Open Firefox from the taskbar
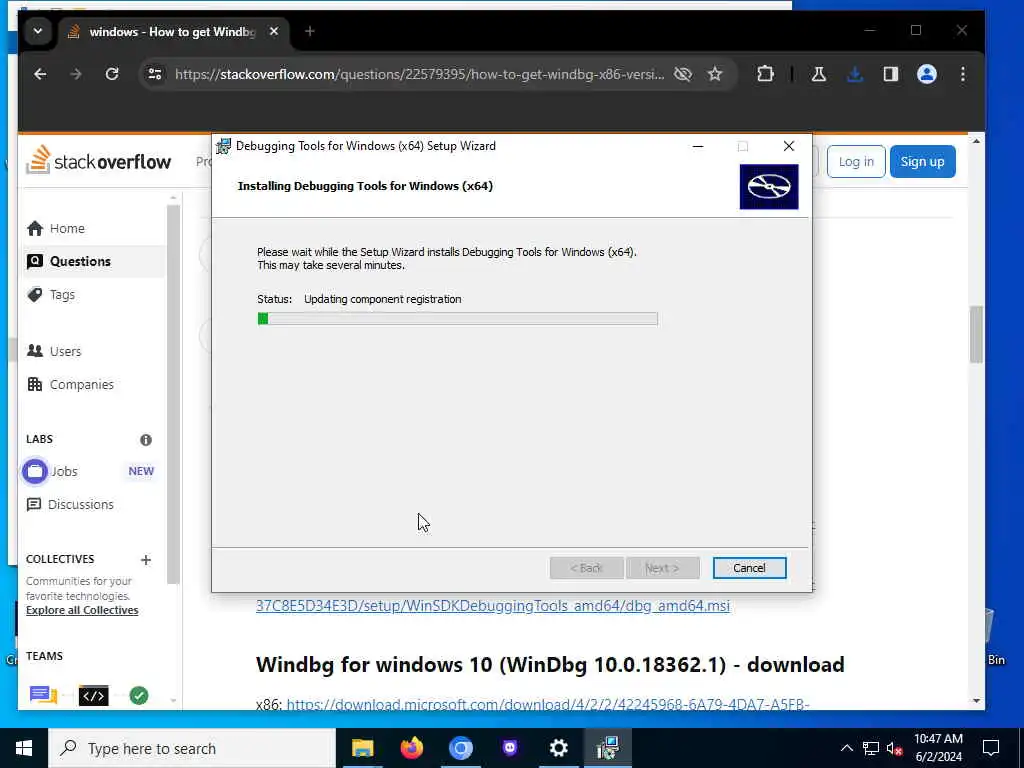This screenshot has height=768, width=1024. click(x=411, y=748)
